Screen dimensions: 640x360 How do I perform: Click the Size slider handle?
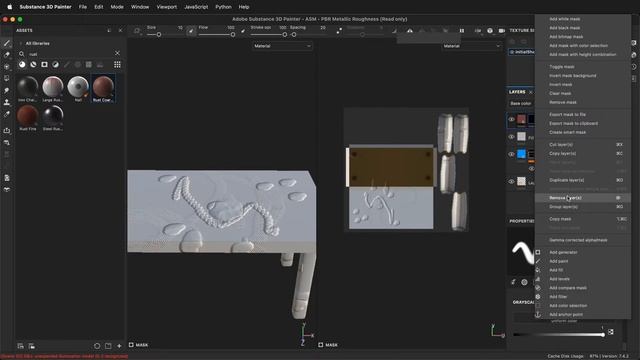[x=159, y=35]
